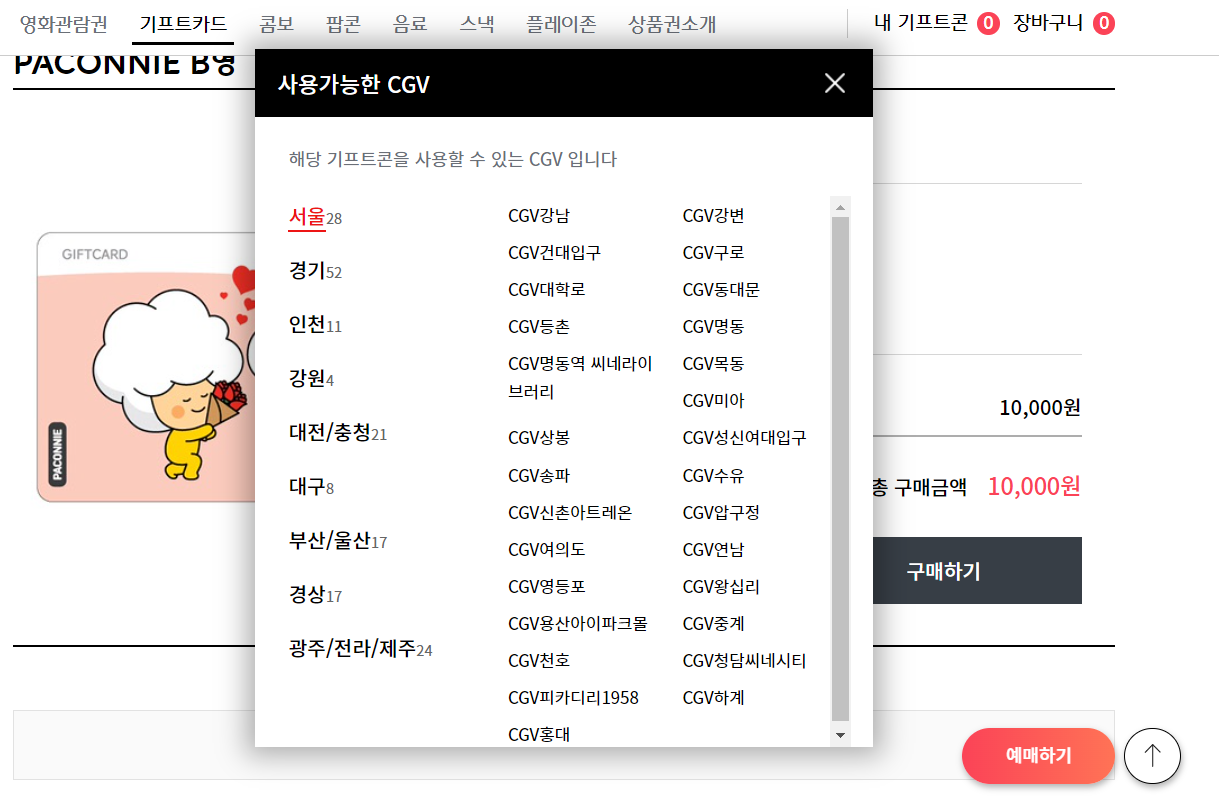Click CGV영등포 in the theater list
Screen dimensions: 1219x802
(x=546, y=586)
